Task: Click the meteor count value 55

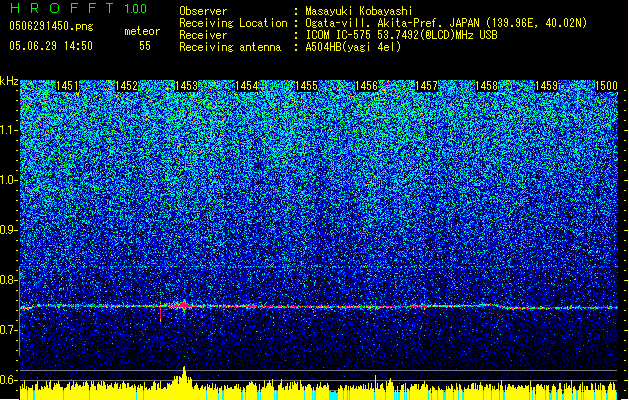Action: [145, 46]
